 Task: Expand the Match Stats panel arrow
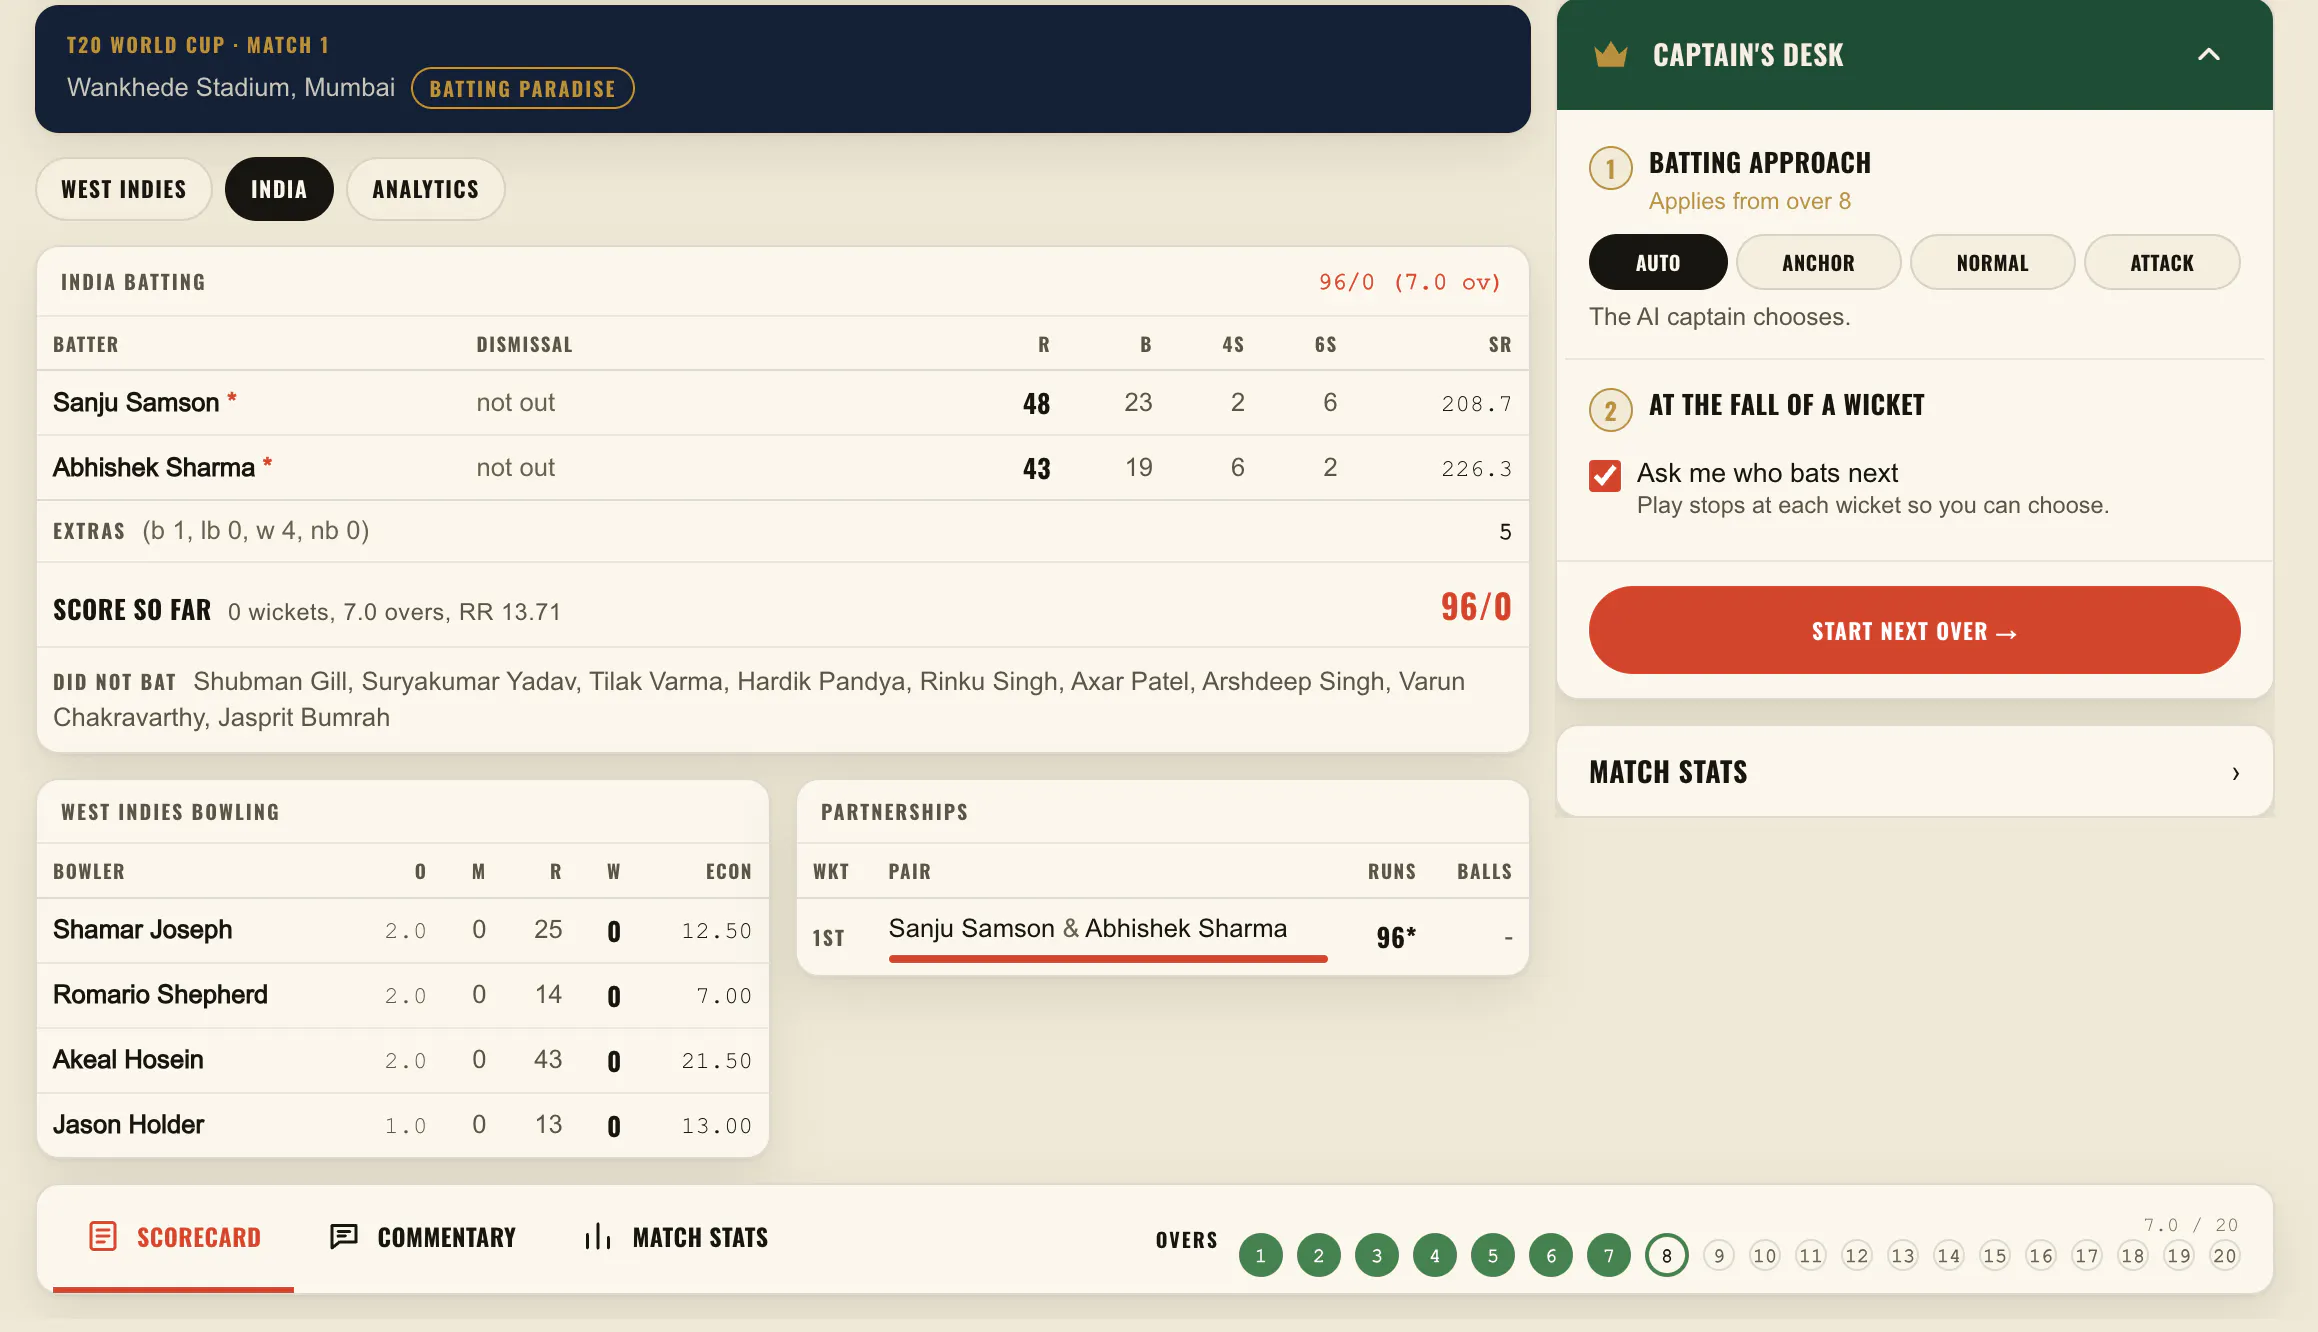pos(2235,773)
